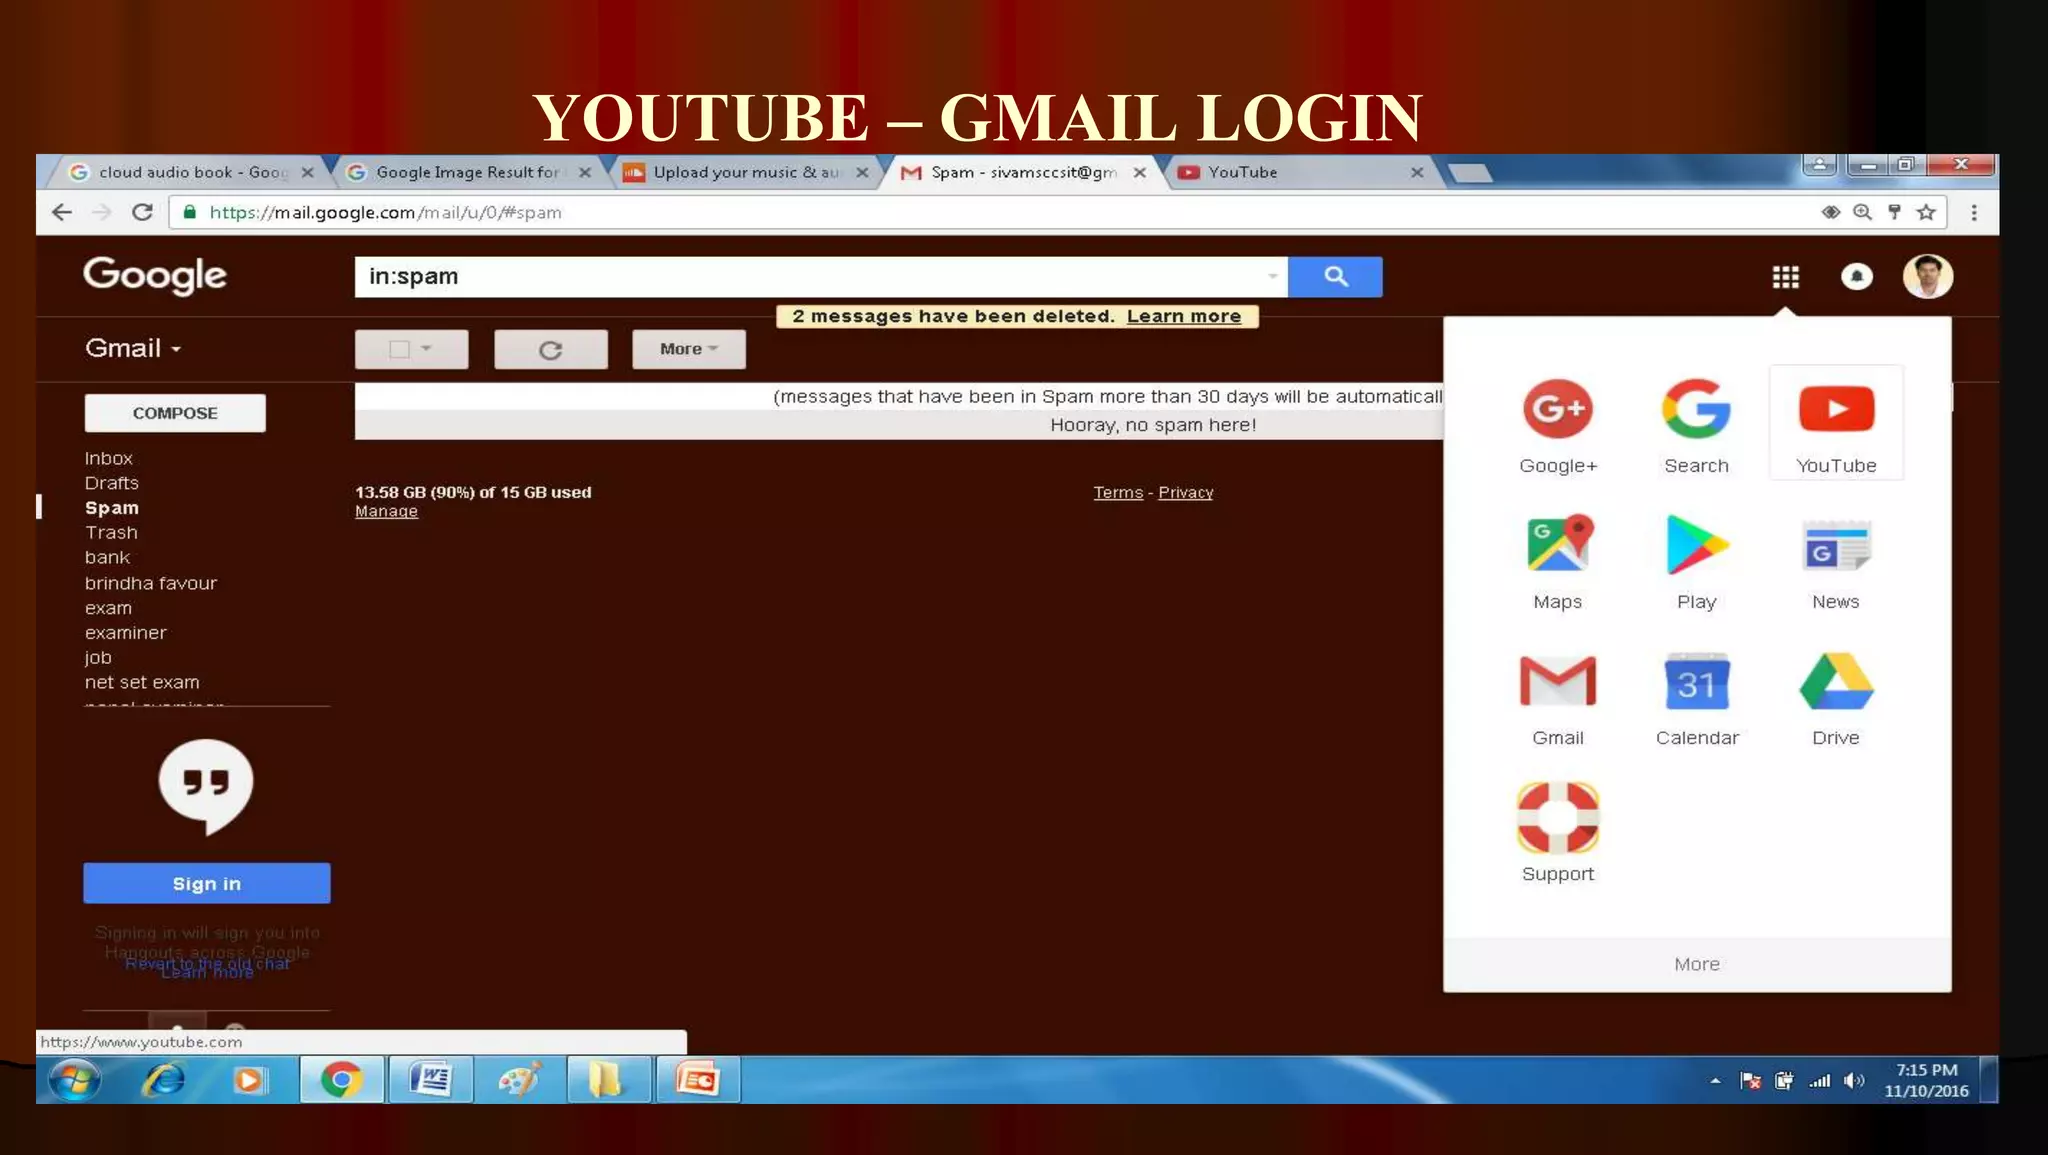Open Windows Start button

(x=74, y=1080)
